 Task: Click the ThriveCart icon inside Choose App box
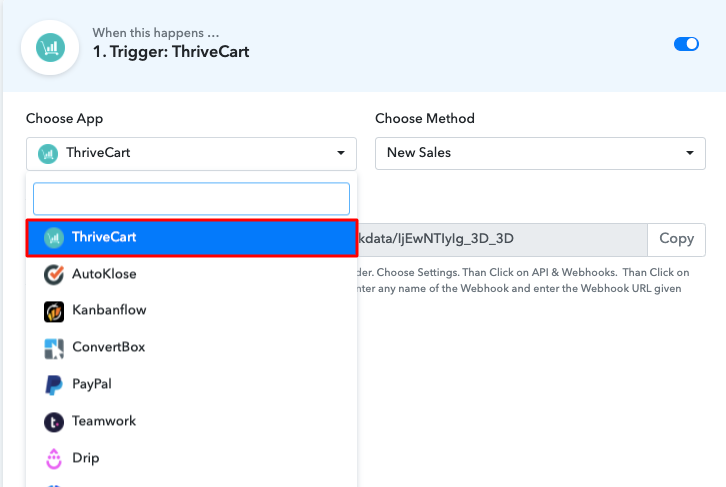point(48,154)
